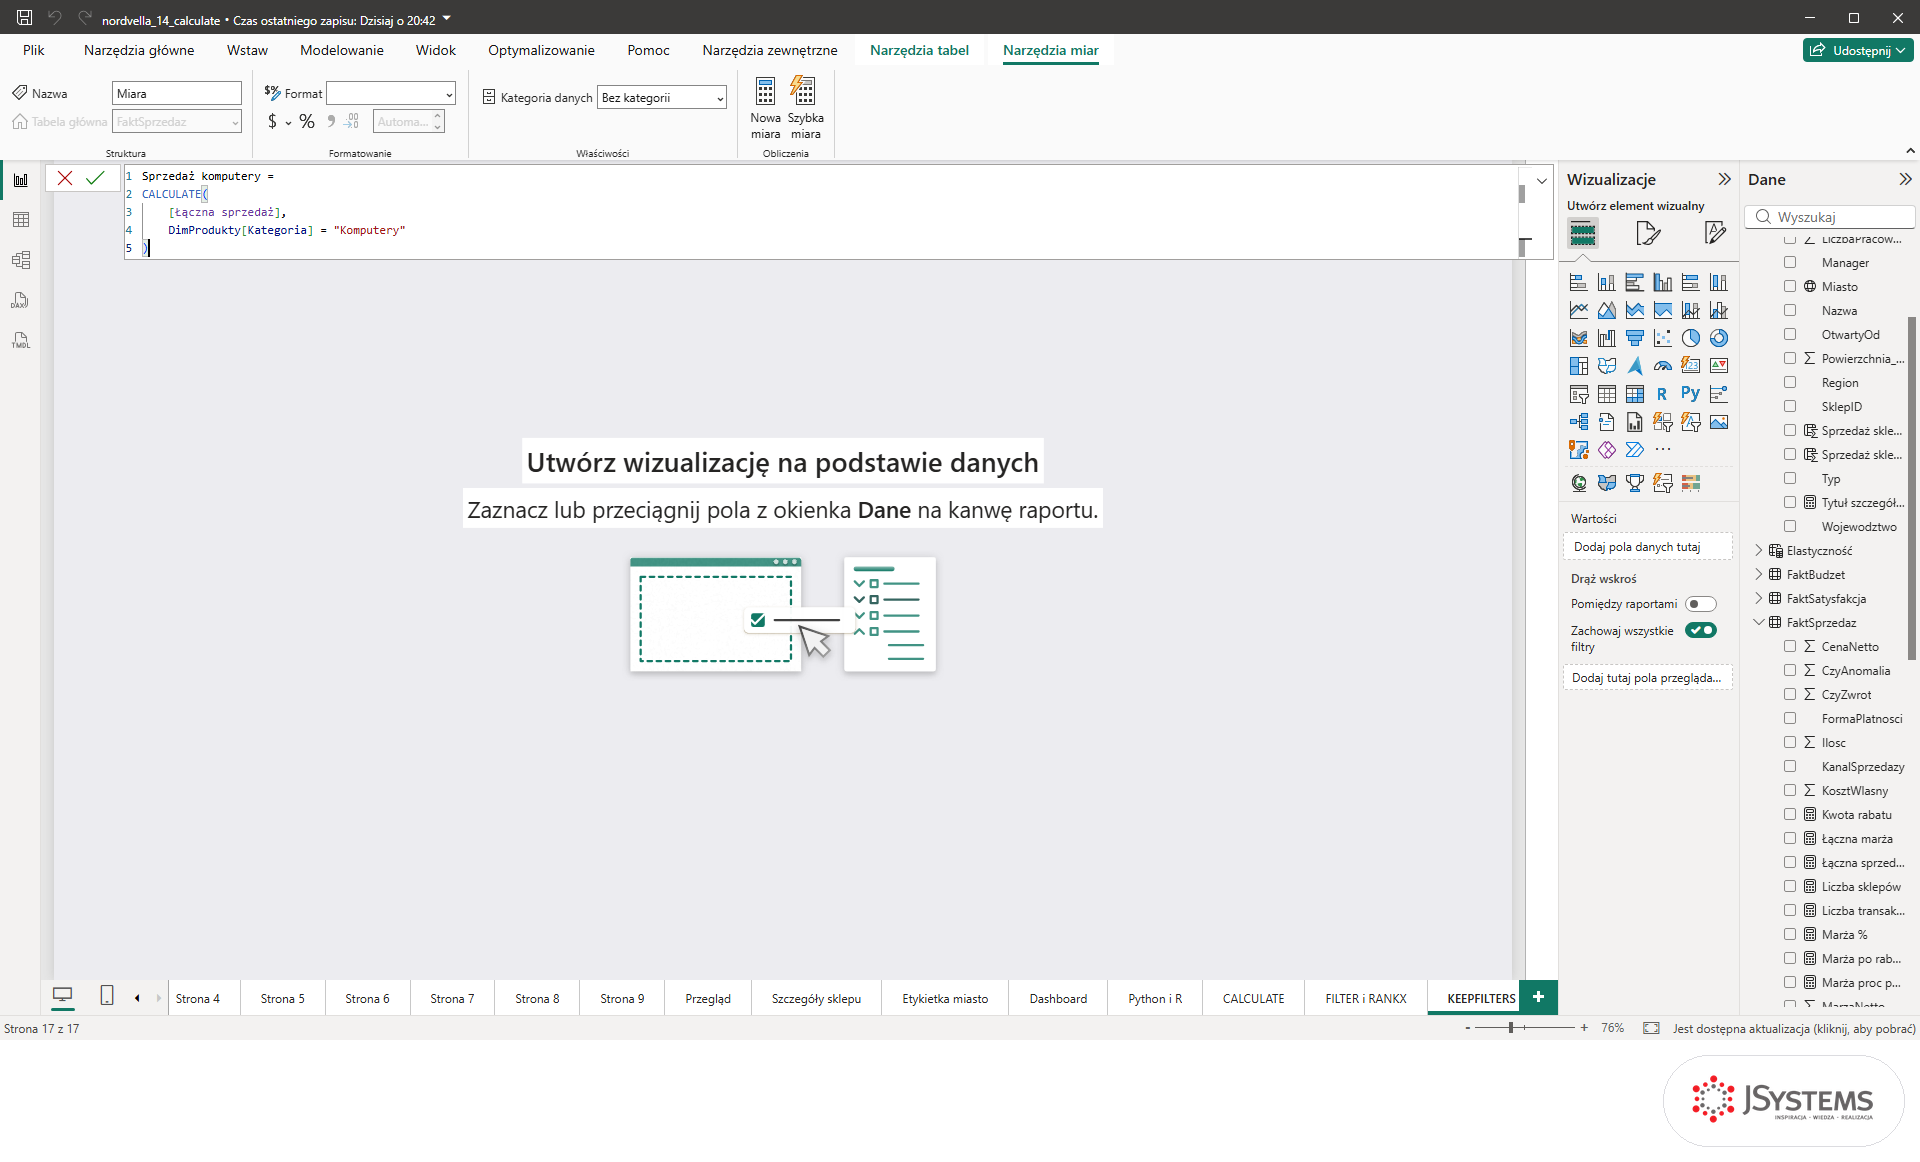Switch to mobile layout icon
Viewport: 1920px width, 1162px height.
click(x=107, y=996)
